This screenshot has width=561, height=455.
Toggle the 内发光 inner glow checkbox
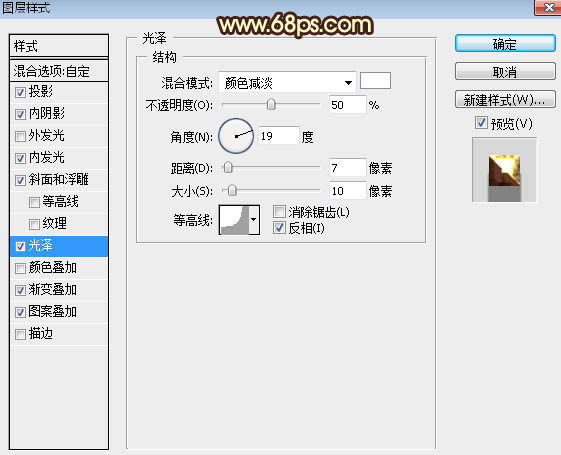click(x=20, y=158)
